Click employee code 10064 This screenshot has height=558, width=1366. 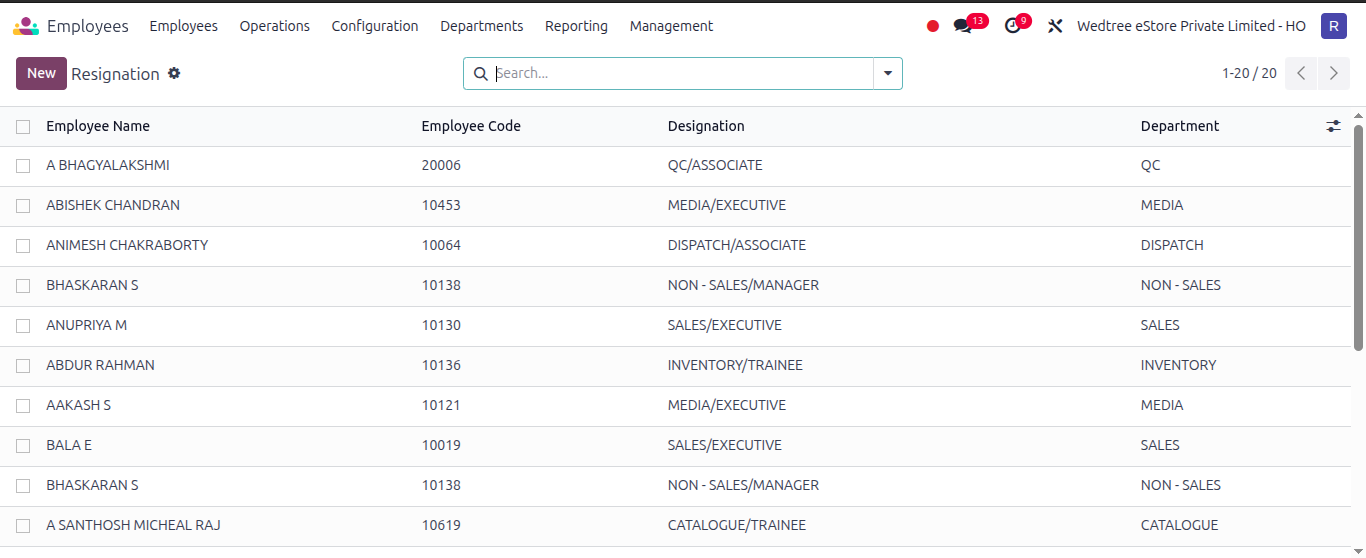click(x=441, y=245)
